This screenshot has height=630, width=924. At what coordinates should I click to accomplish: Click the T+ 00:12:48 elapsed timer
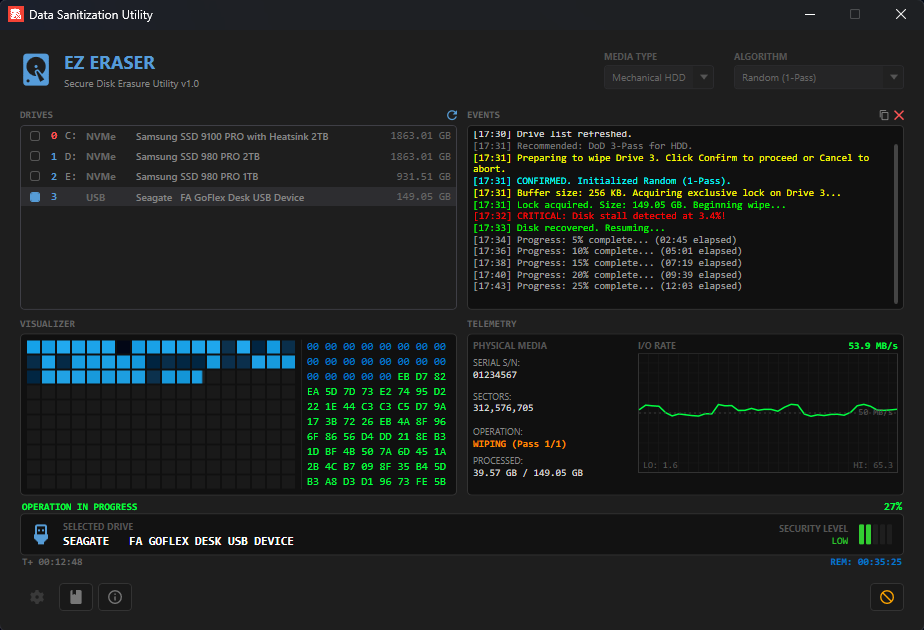point(52,562)
